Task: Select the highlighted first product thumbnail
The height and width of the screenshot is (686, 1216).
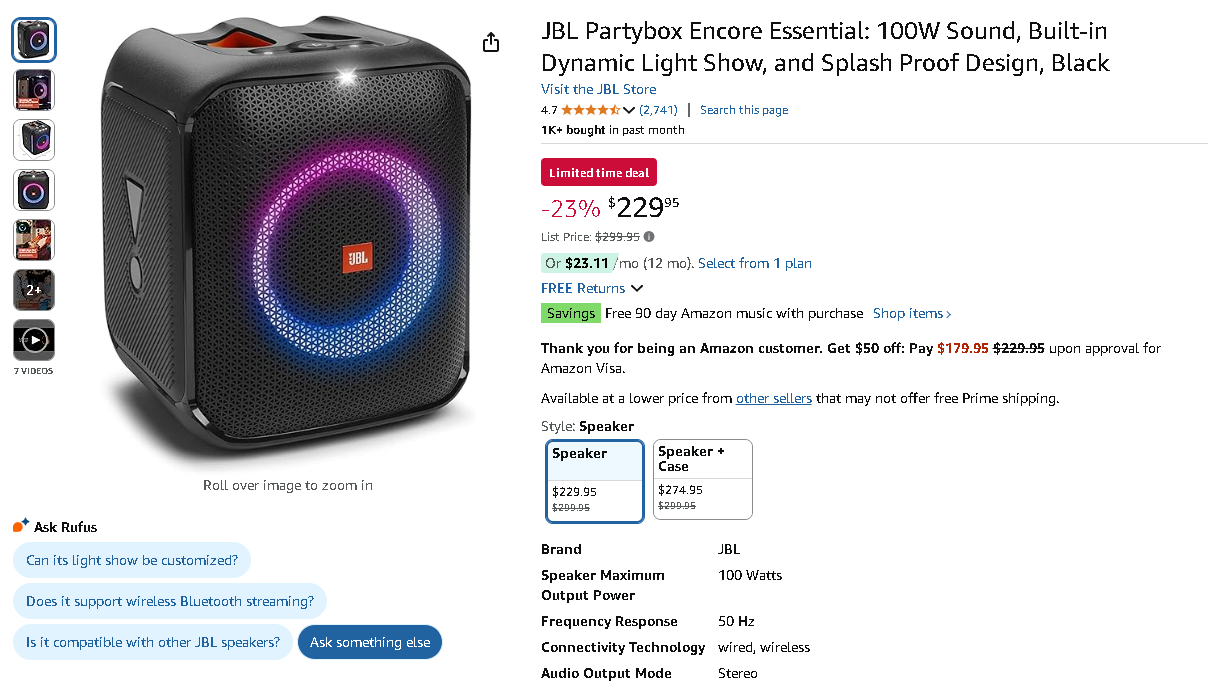Action: [33, 39]
